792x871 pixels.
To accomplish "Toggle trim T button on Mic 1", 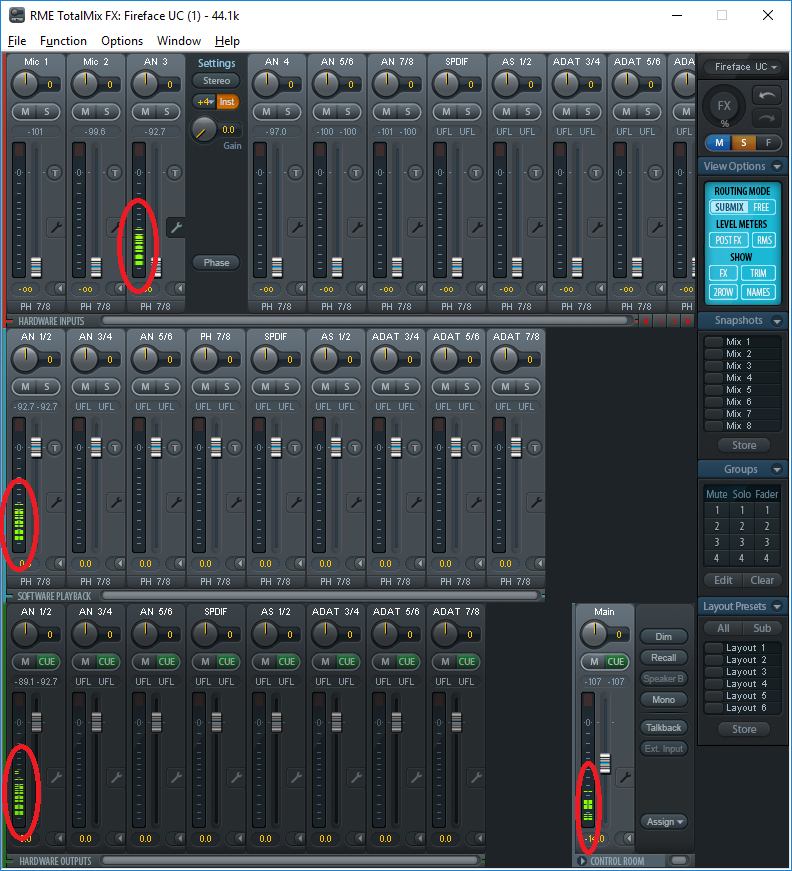I will [x=54, y=173].
